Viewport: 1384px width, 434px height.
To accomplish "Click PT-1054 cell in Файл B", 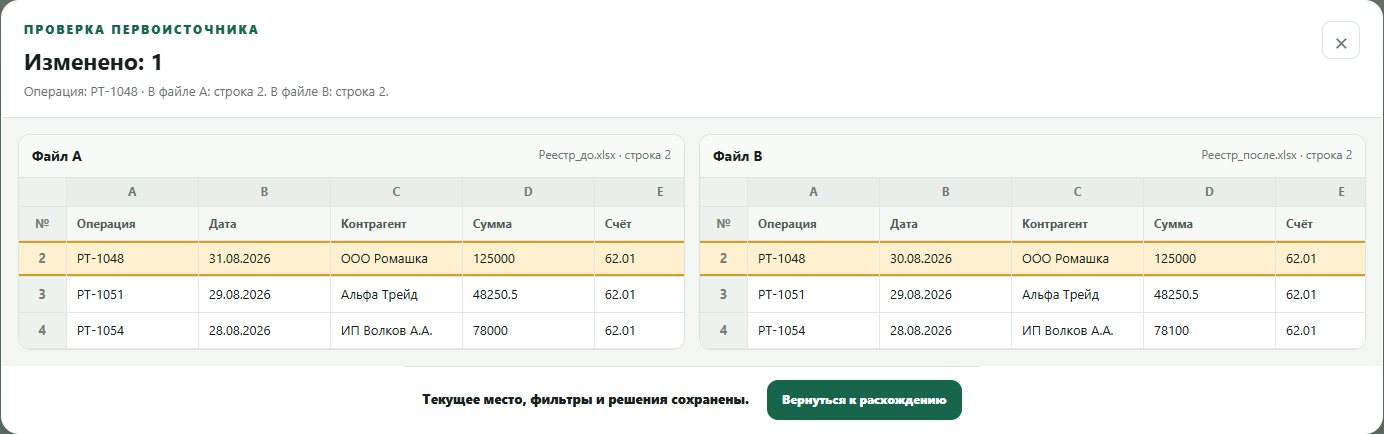I will coord(814,330).
